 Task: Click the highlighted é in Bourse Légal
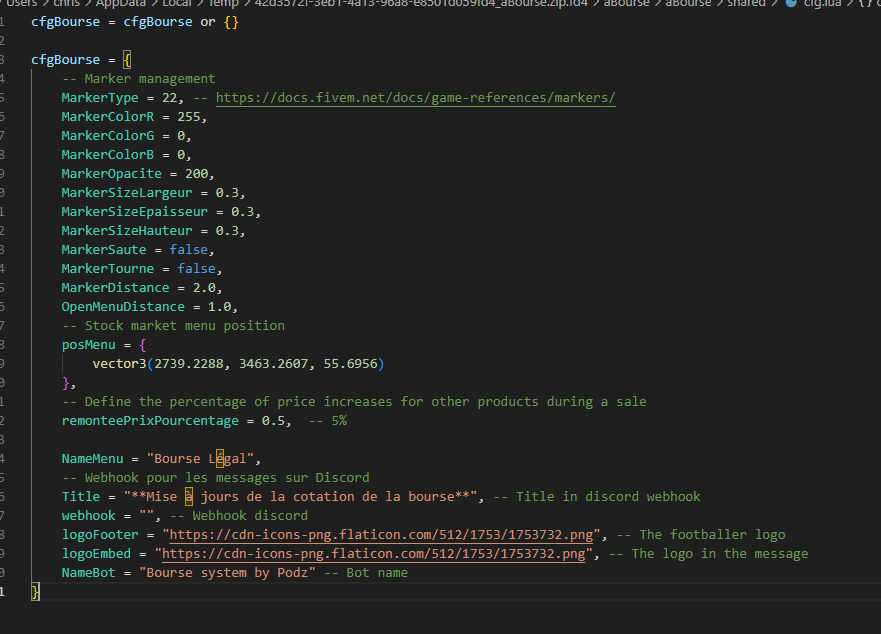pyautogui.click(x=213, y=459)
